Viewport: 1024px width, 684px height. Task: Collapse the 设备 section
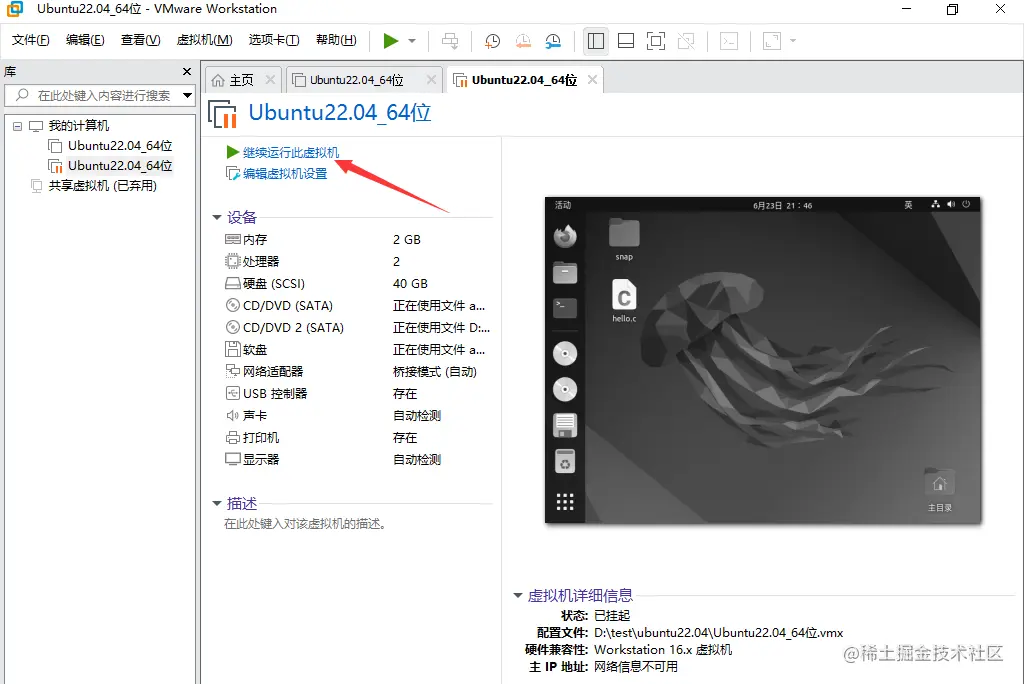coord(217,218)
